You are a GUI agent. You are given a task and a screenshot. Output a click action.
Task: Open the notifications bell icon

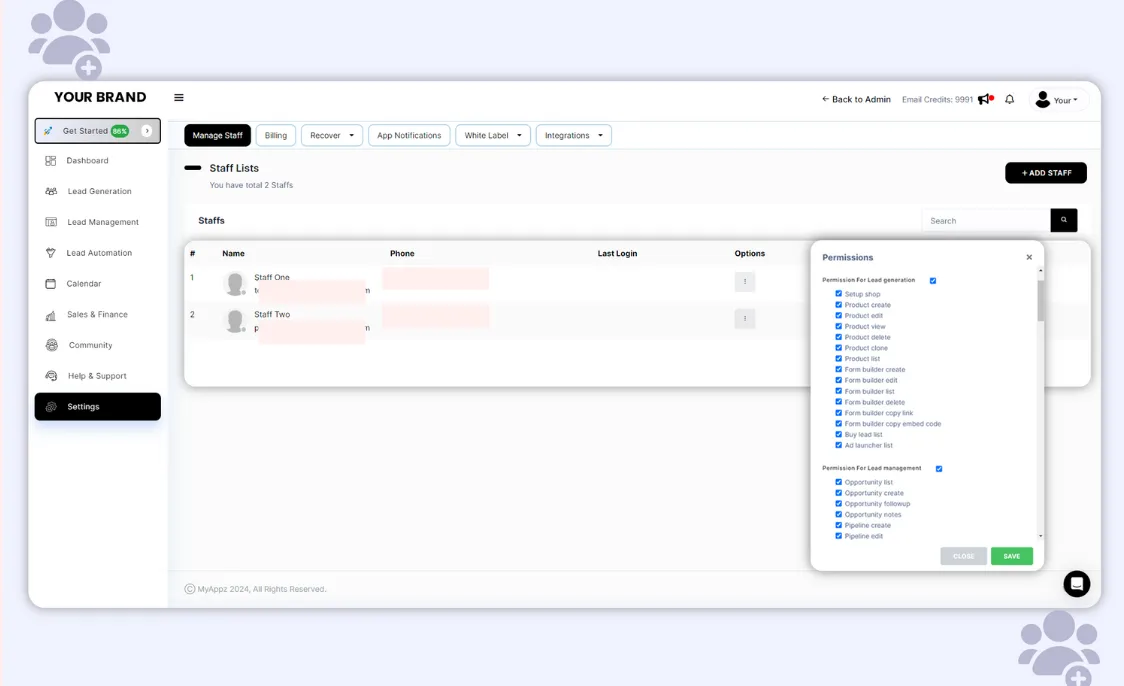(1009, 100)
